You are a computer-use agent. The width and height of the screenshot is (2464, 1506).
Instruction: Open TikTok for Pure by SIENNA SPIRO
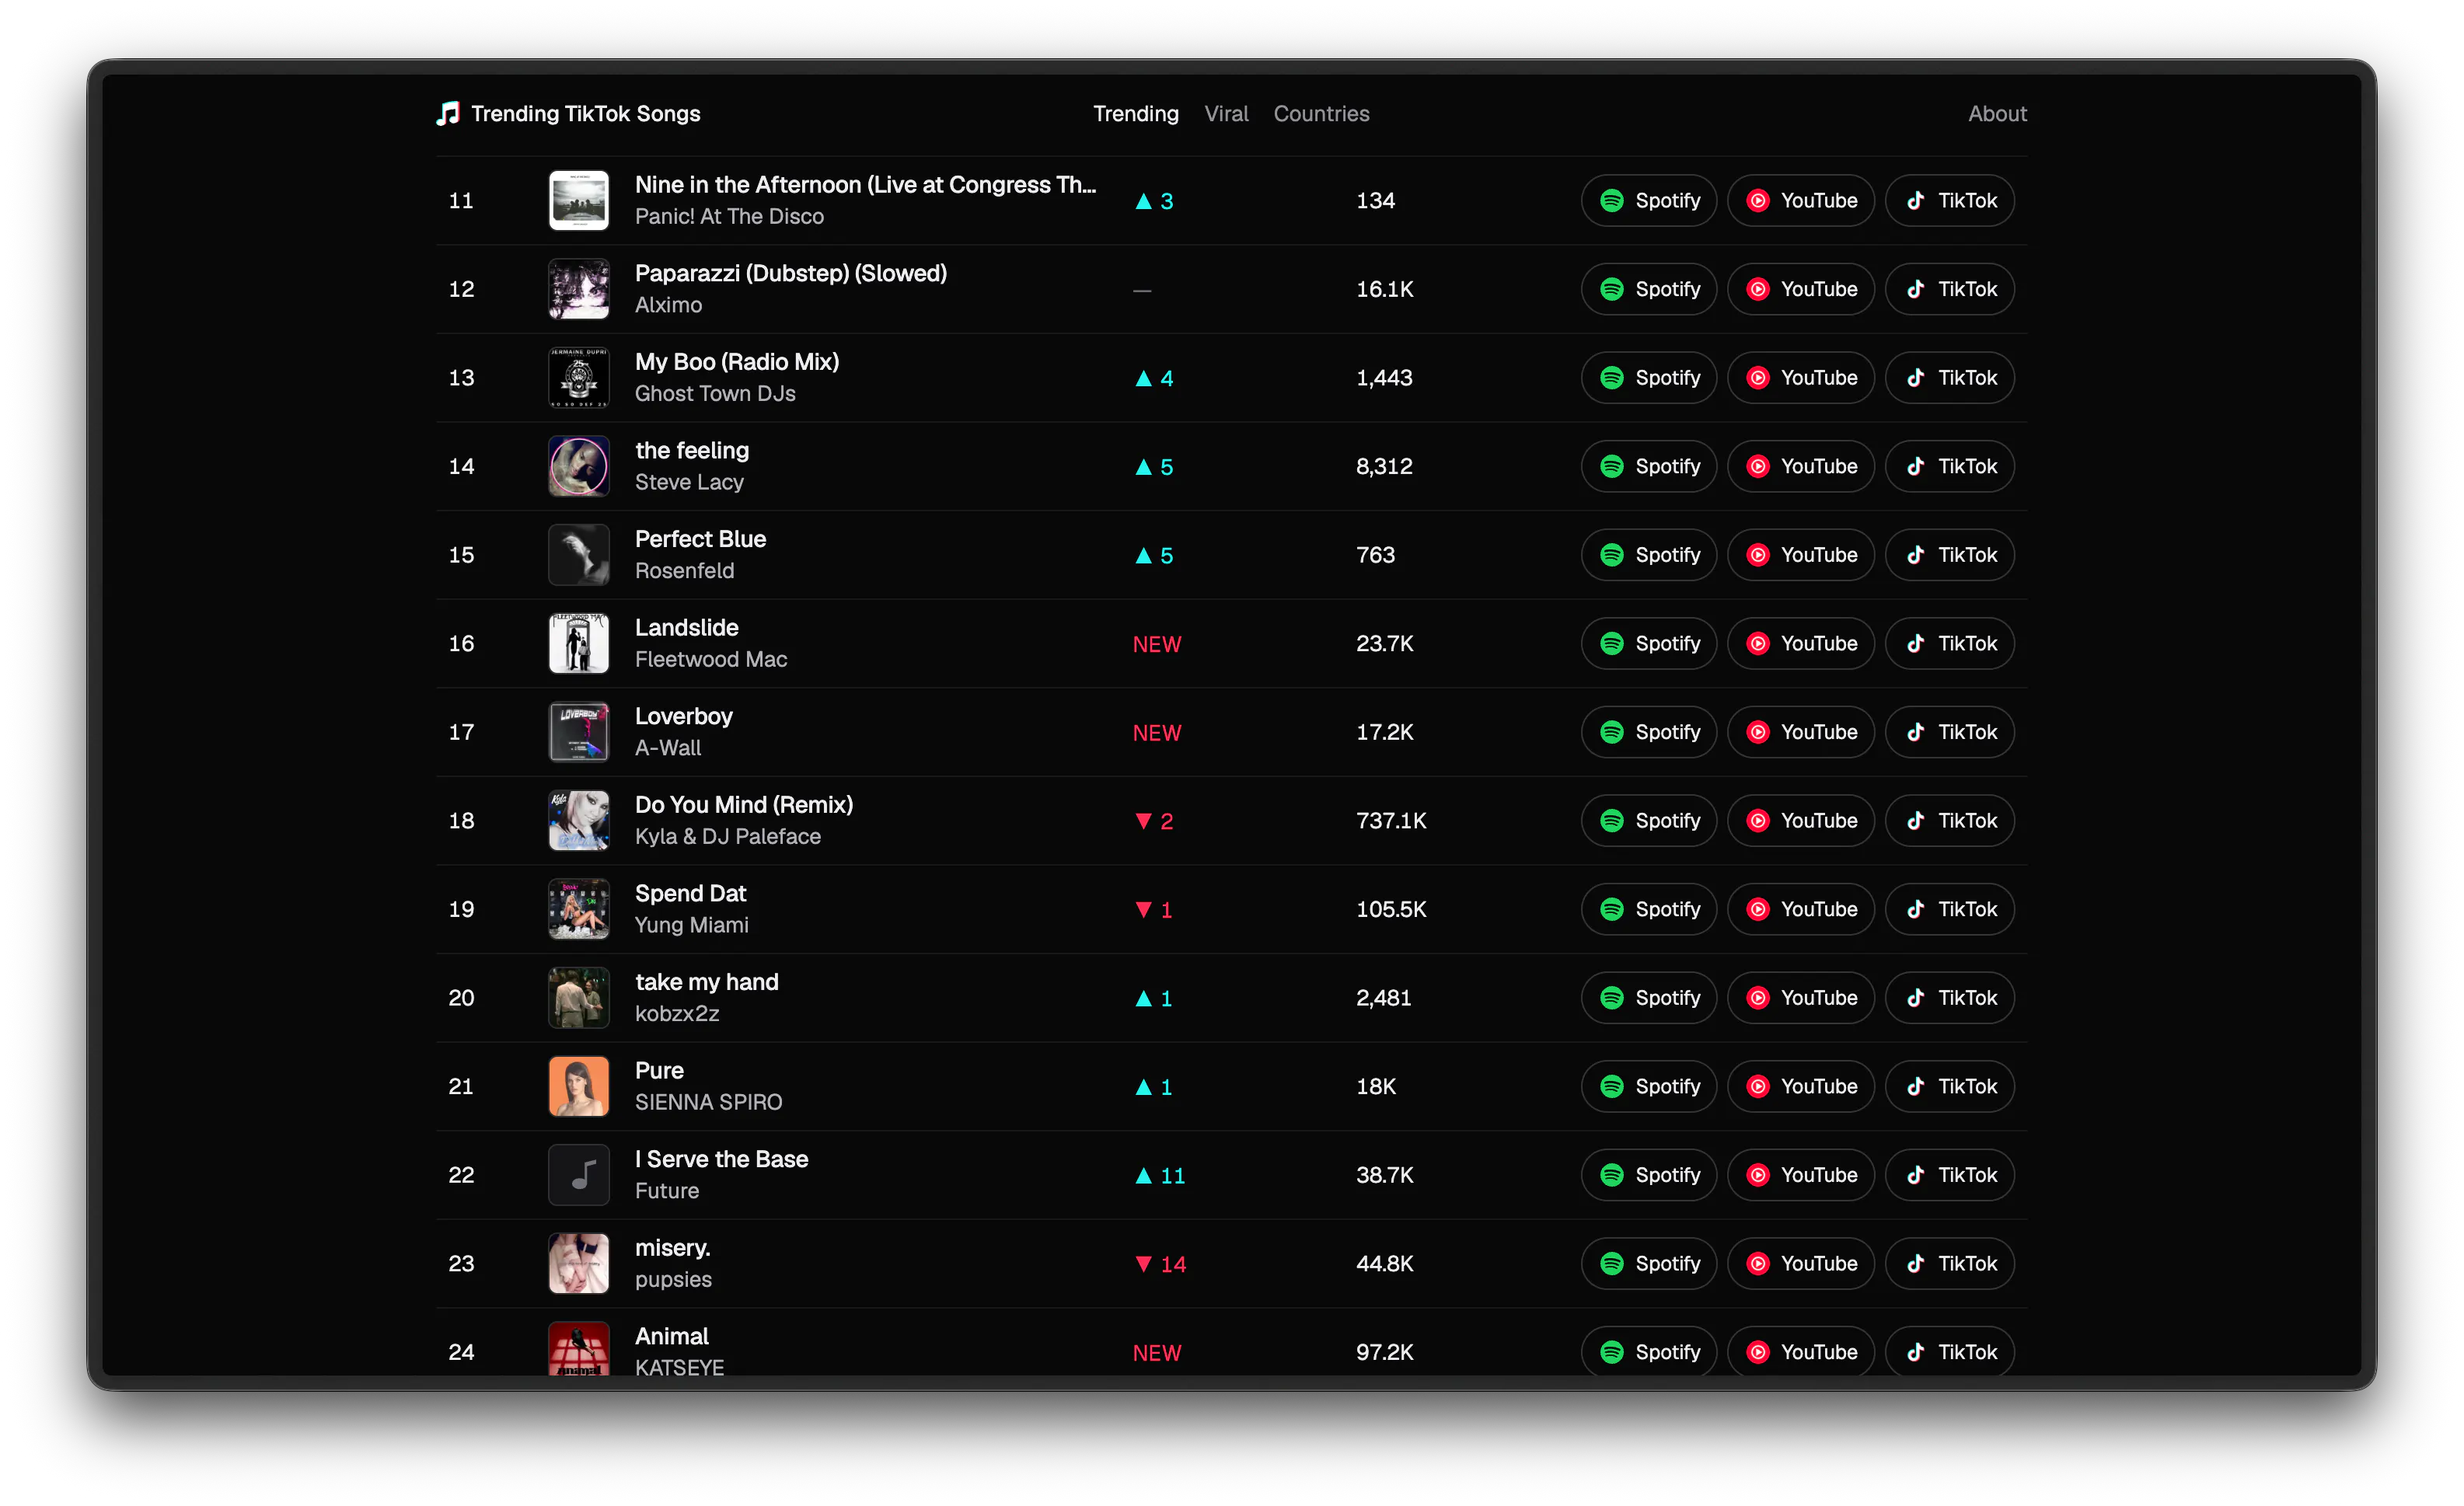1949,1086
